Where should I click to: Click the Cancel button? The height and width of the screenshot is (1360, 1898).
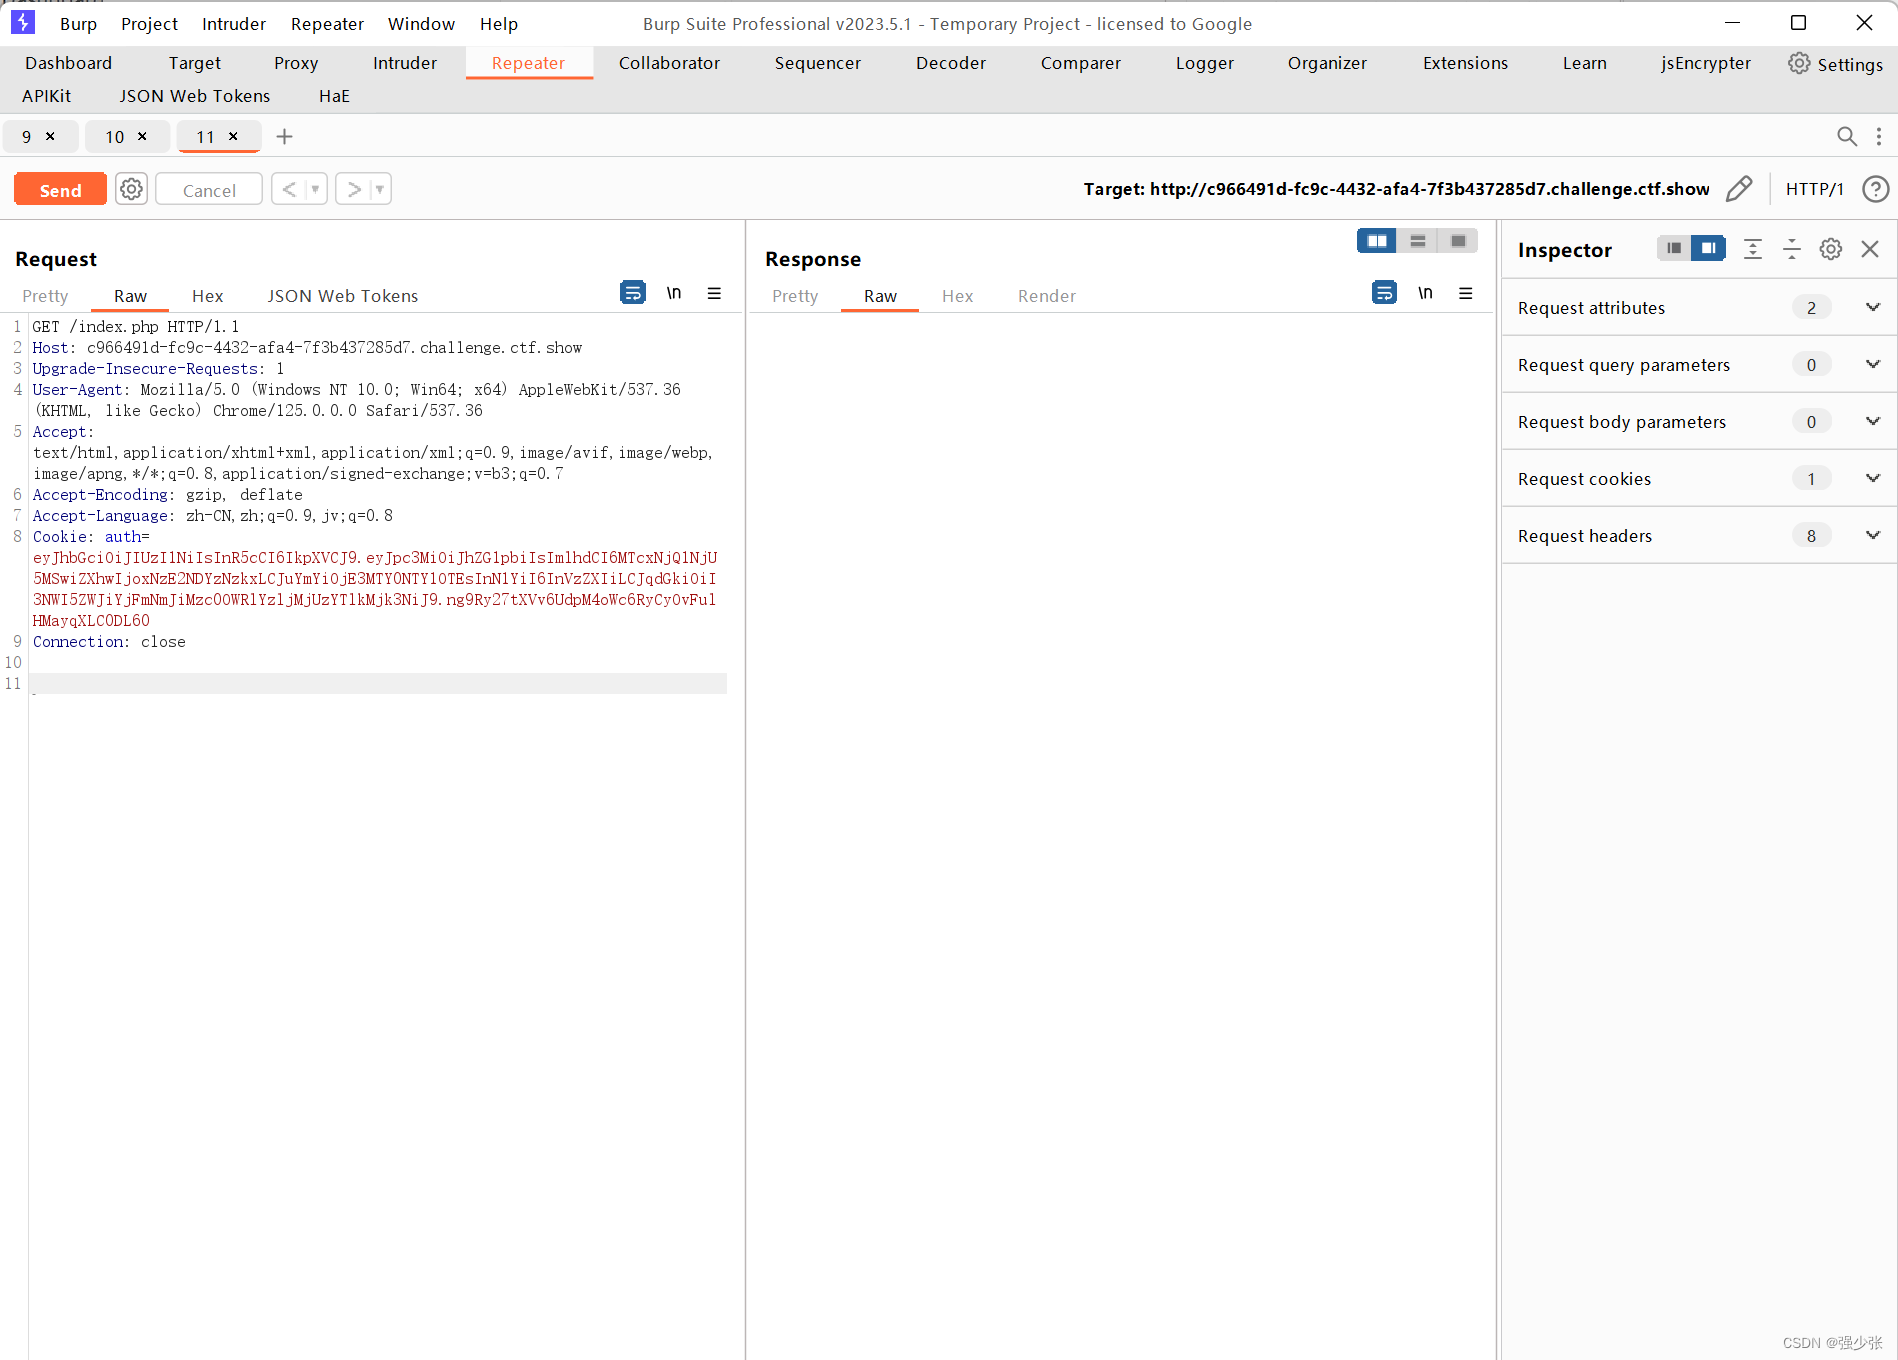click(209, 189)
